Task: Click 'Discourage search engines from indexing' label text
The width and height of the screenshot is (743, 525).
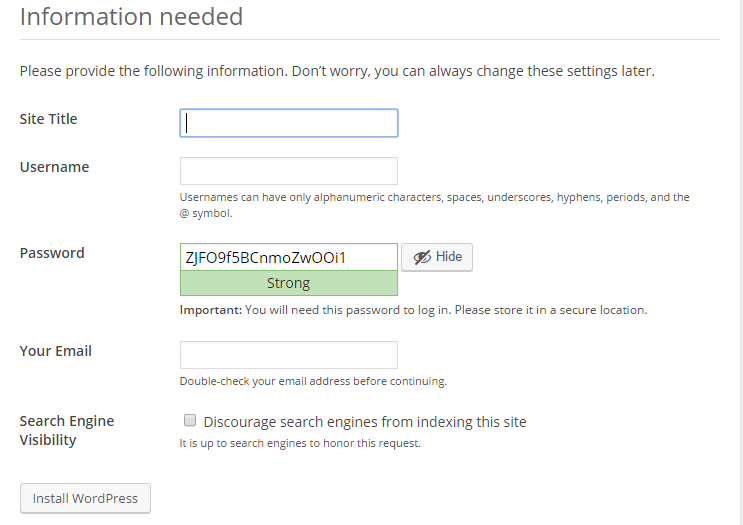Action: (365, 422)
